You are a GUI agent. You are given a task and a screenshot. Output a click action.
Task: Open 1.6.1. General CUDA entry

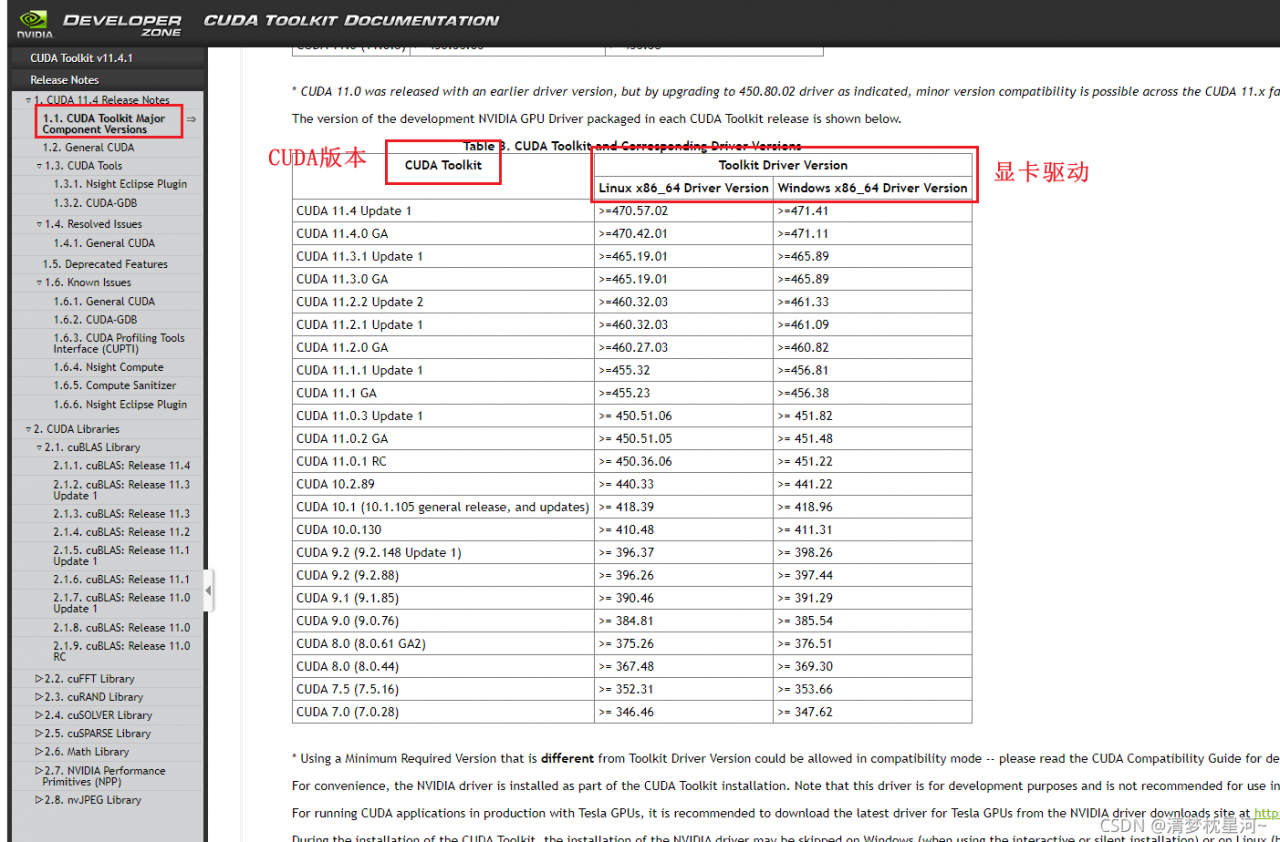104,301
